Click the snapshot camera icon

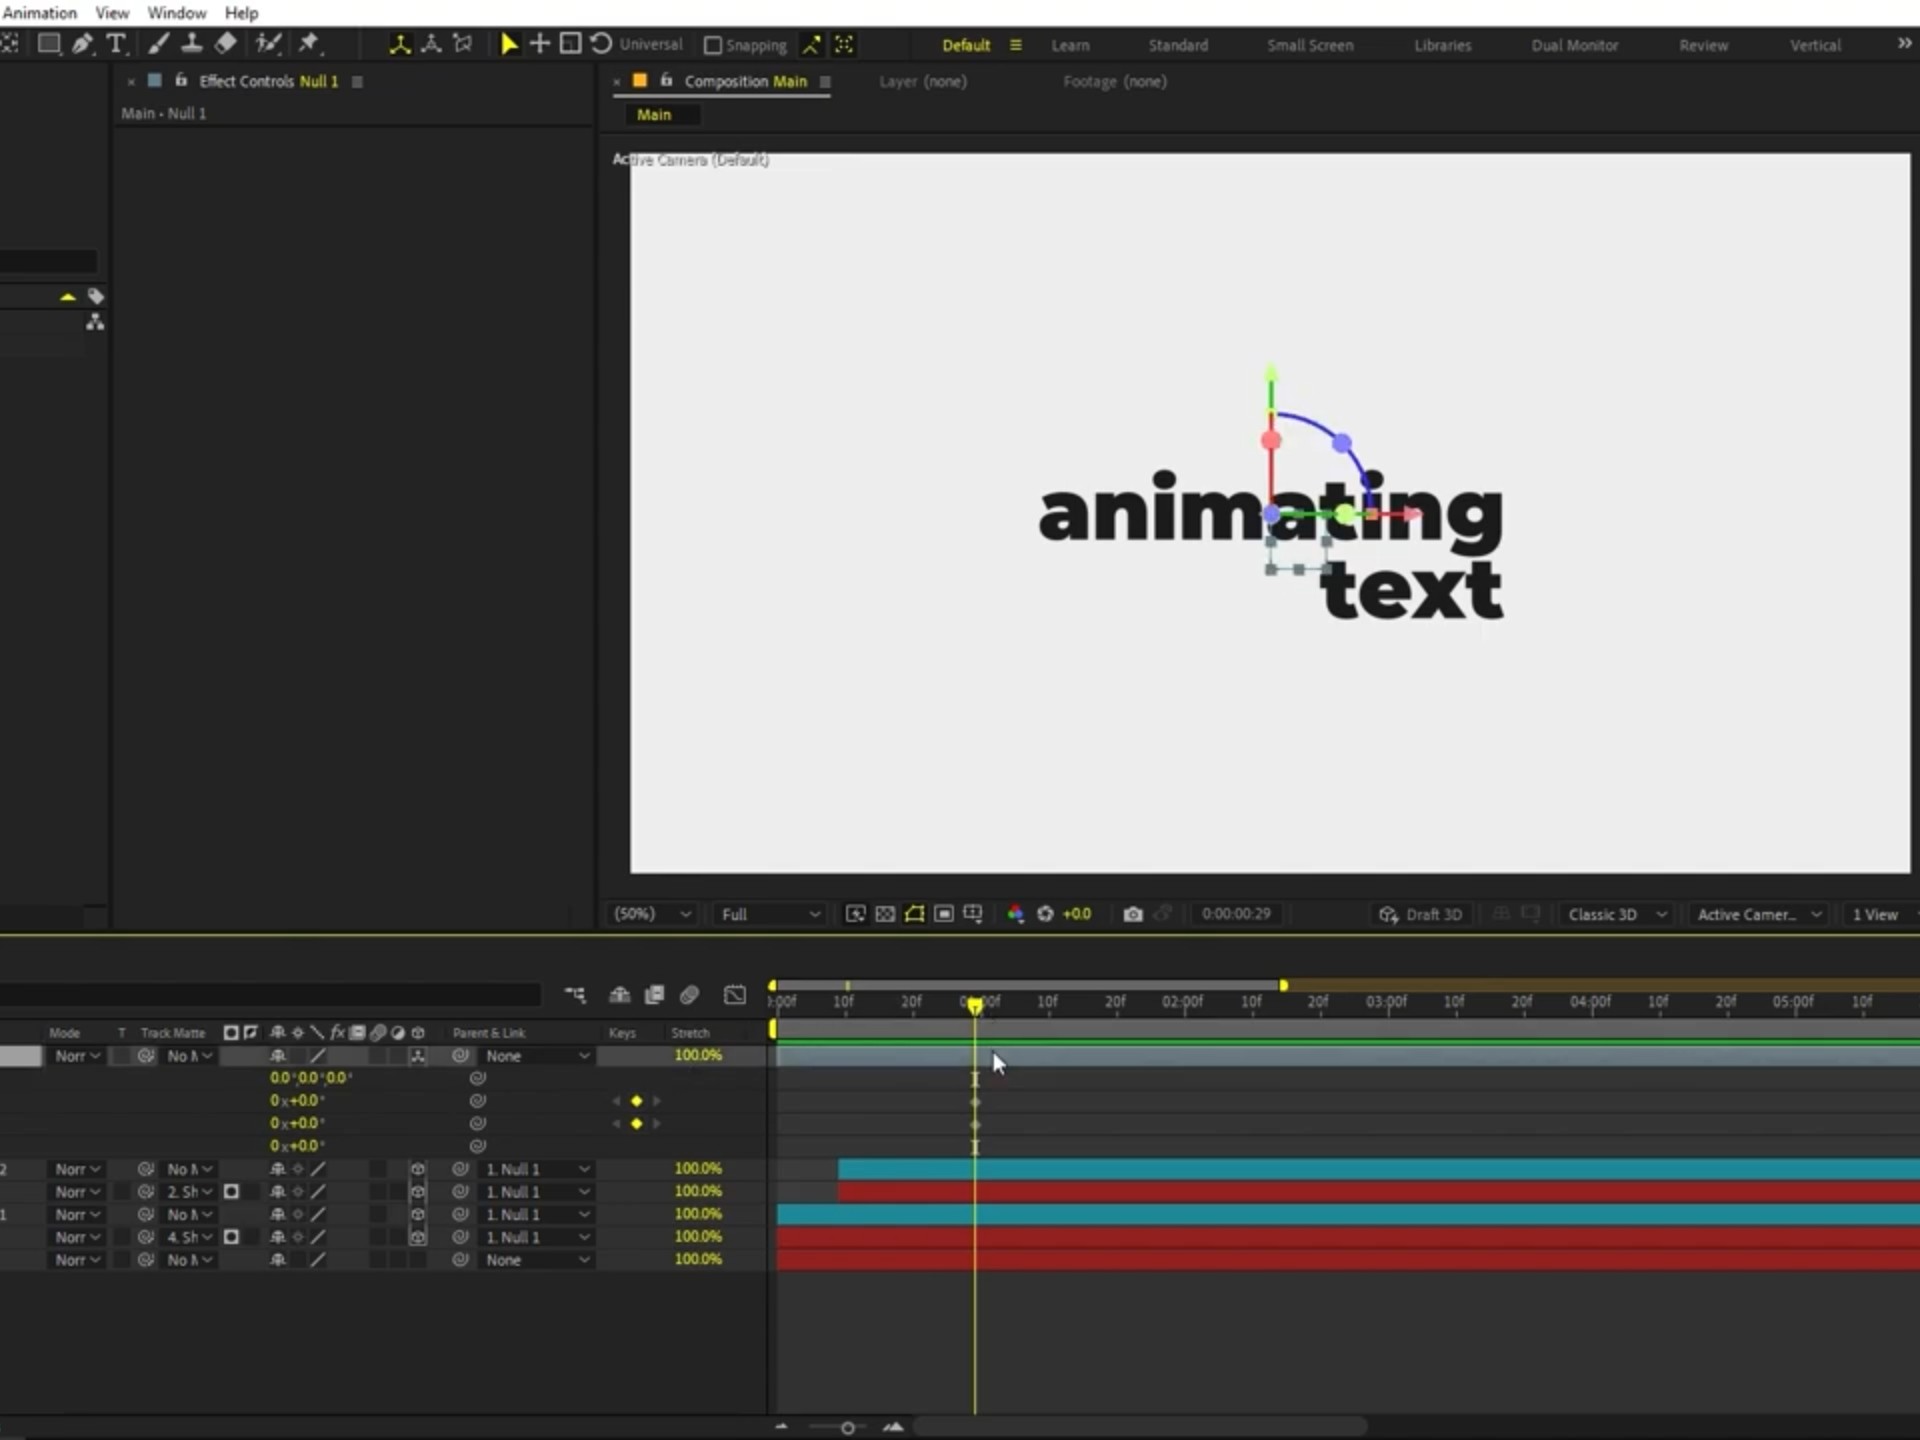pos(1132,914)
